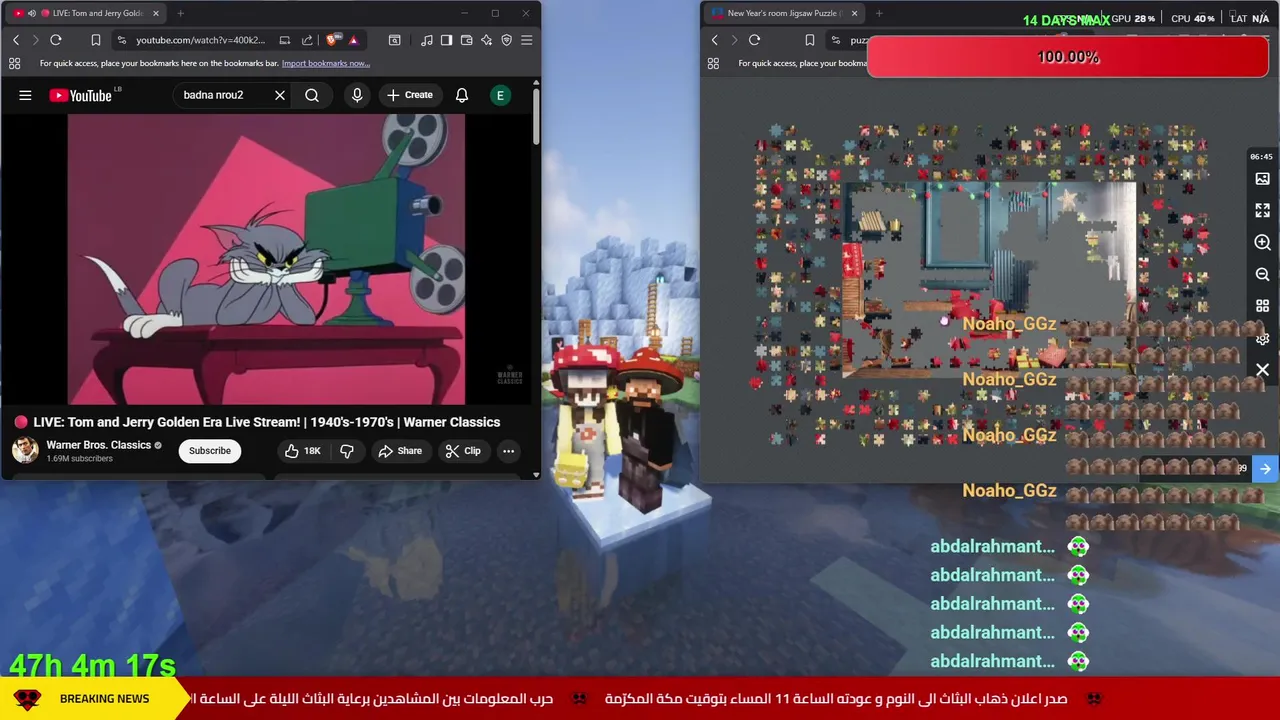Open the Brave Wallet icon

[466, 40]
